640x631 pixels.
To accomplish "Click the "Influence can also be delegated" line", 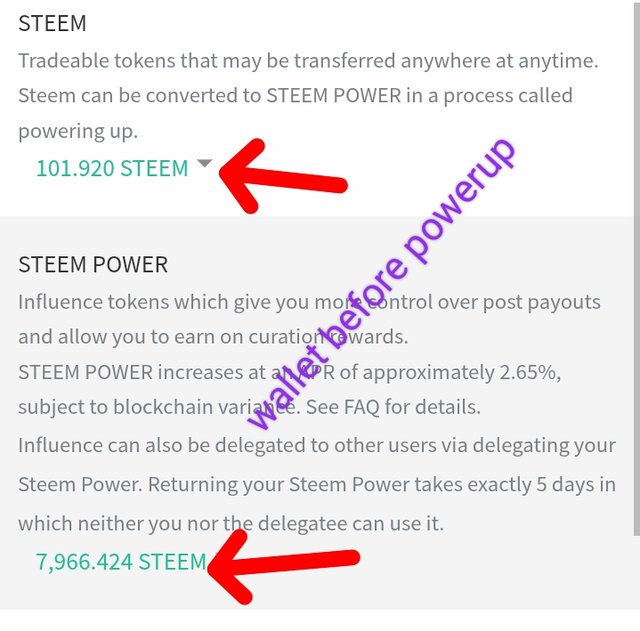I will 200,445.
